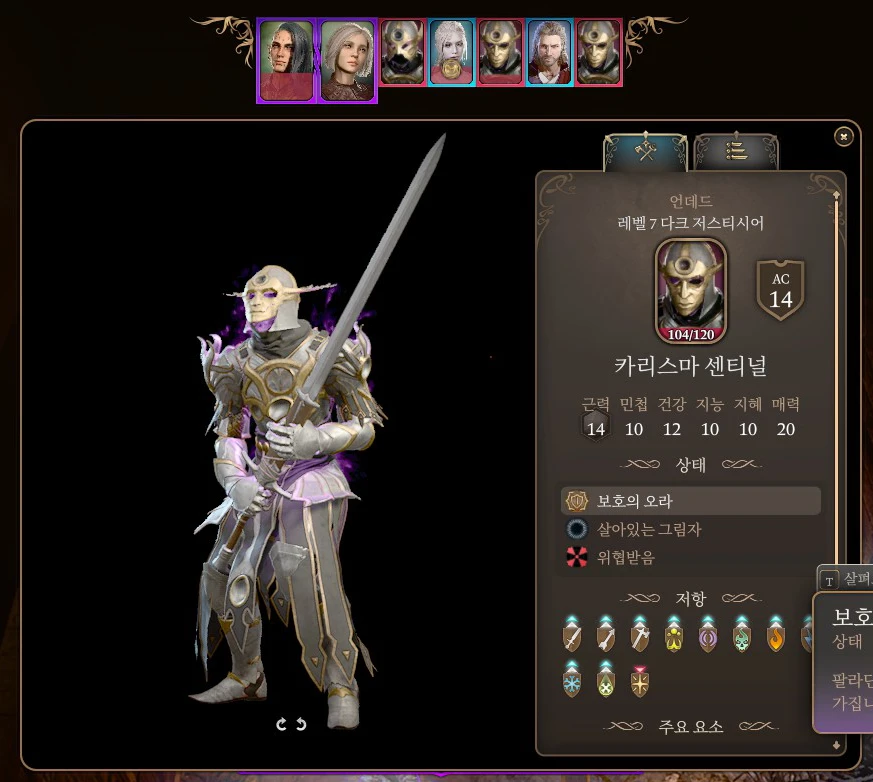Click the yellow acid resistance shield icon
Viewport: 873px width, 782px height.
[x=674, y=634]
